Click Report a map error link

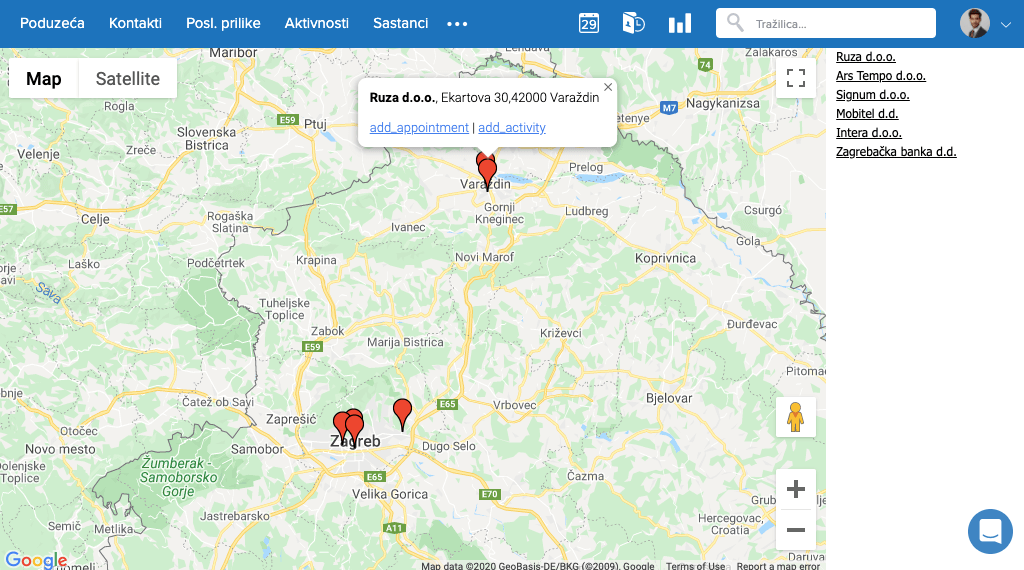778,565
